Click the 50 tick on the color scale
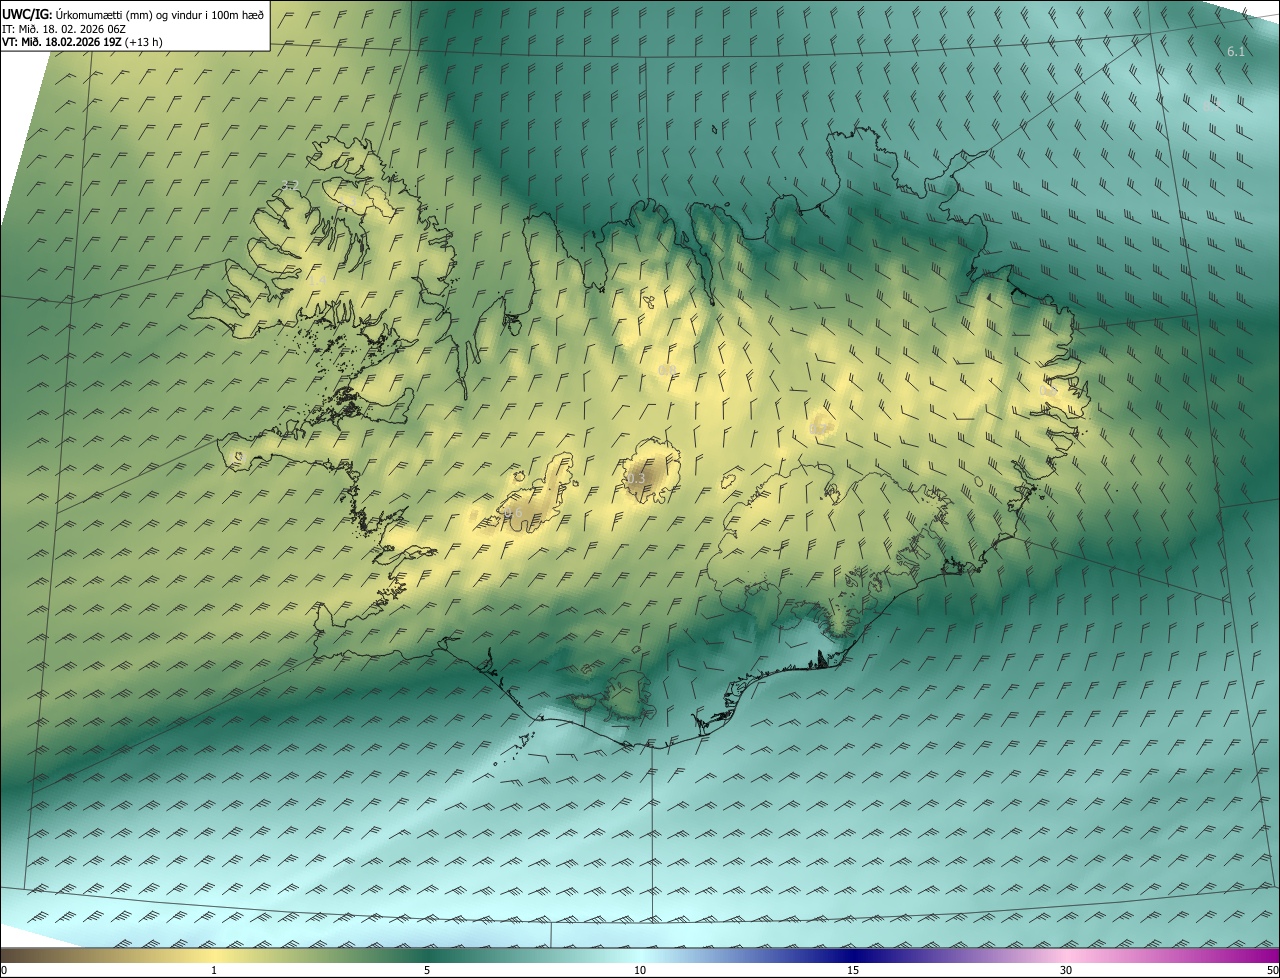Viewport: 1280px width, 978px height. 1272,970
